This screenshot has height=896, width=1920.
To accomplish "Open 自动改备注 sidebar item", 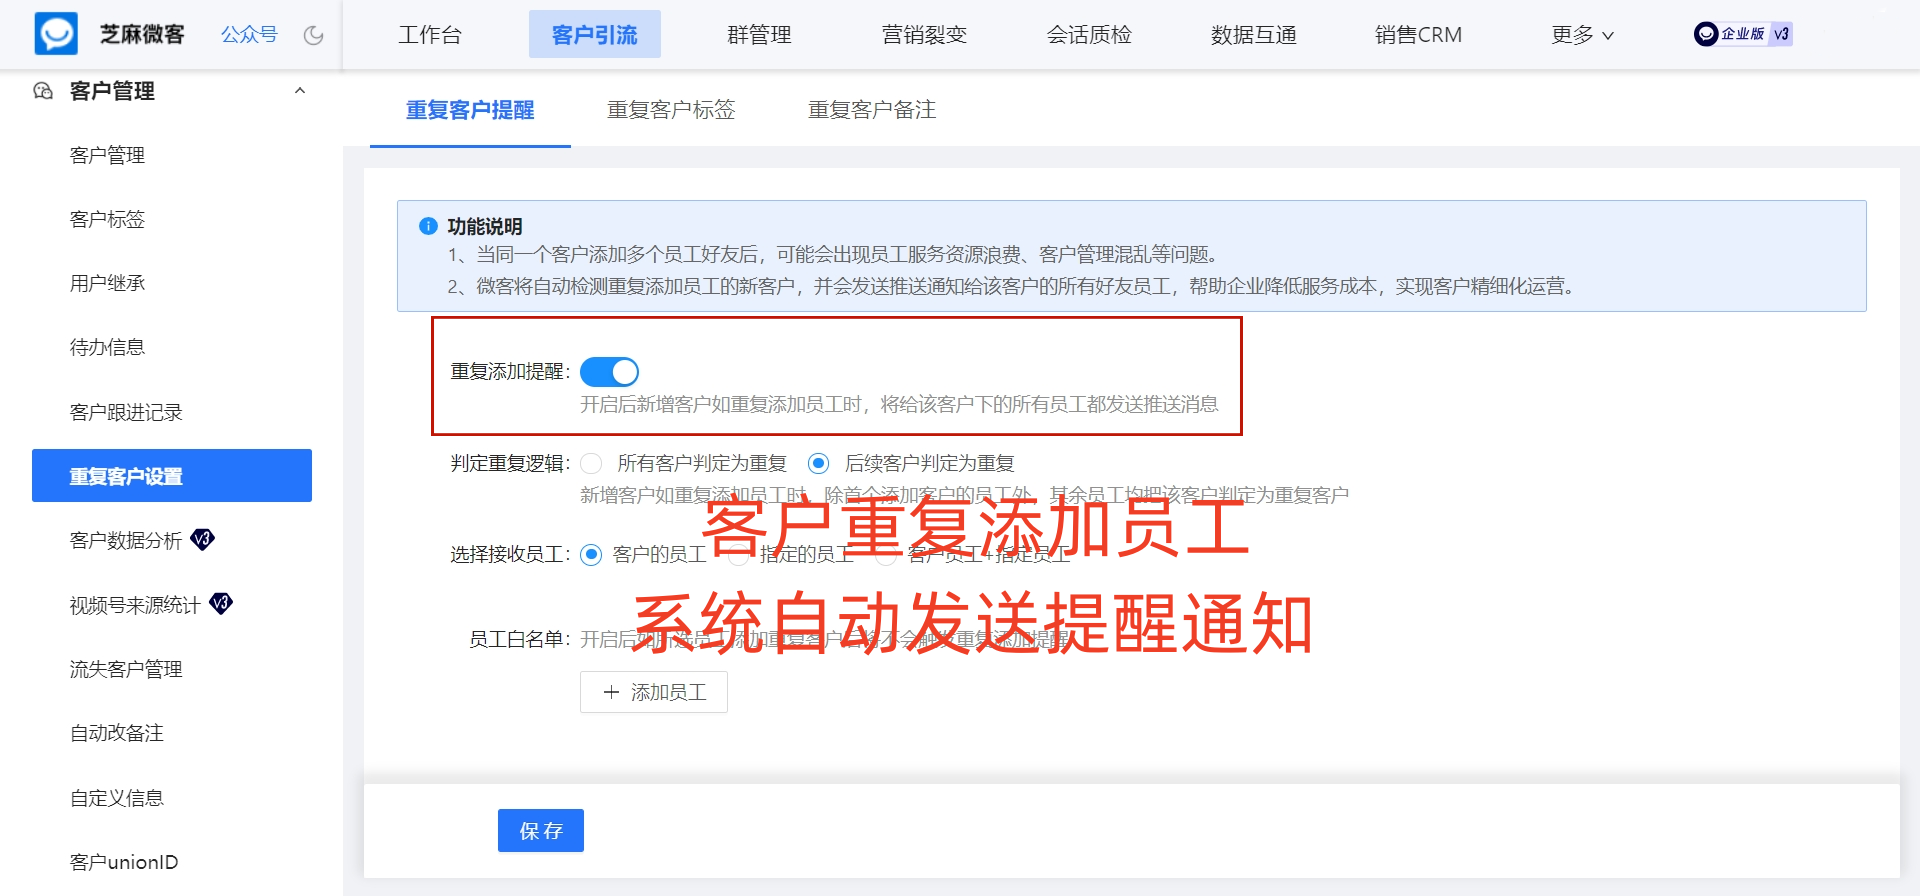I will point(116,733).
